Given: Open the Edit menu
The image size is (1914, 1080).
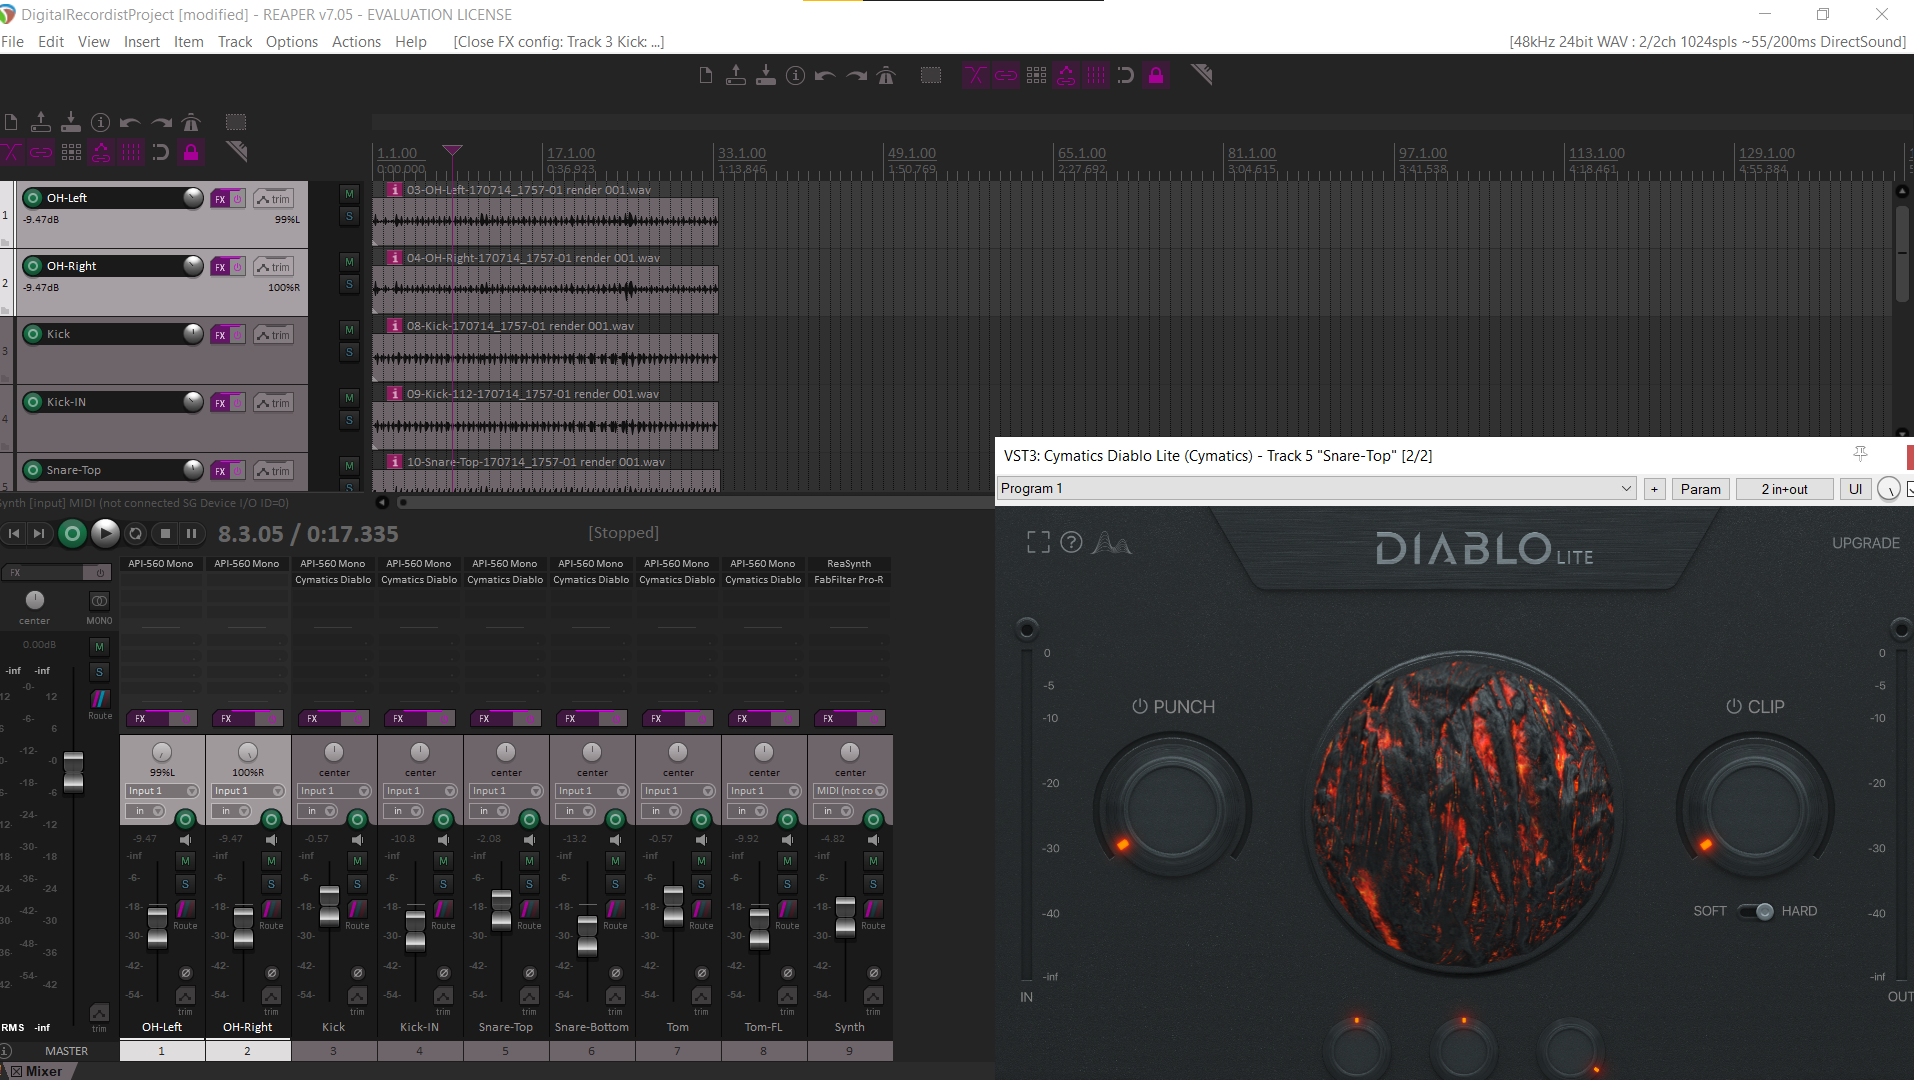Looking at the screenshot, I should pos(51,42).
